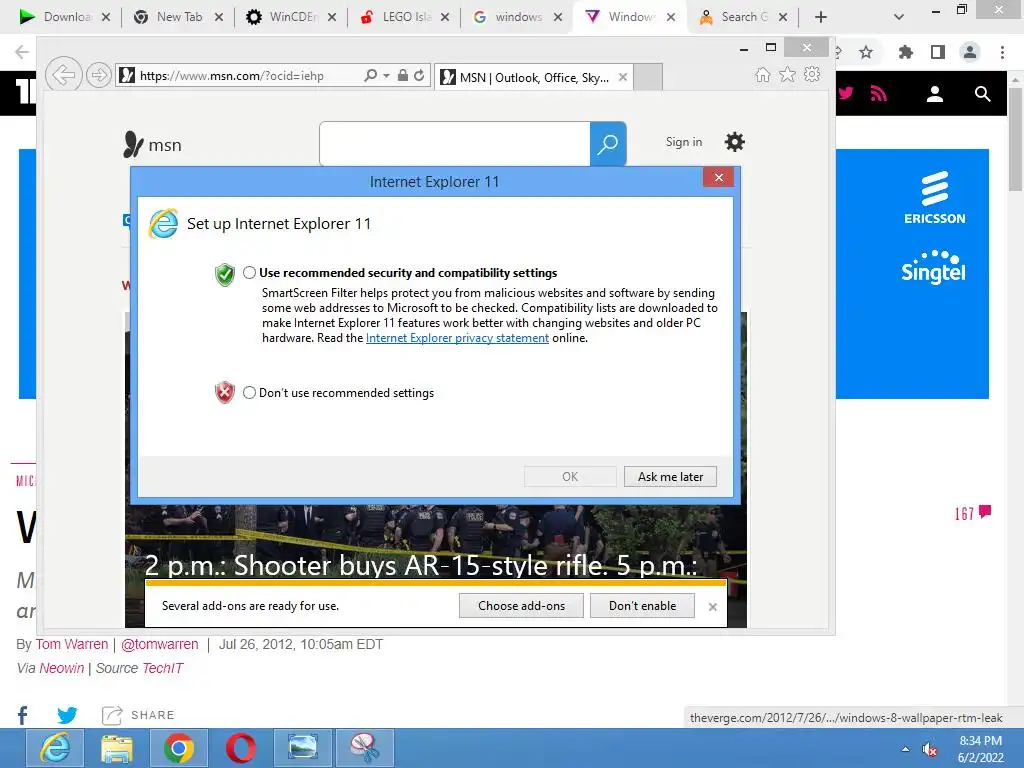Screen dimensions: 1024x768
Task: Share article on Facebook icon
Action: tap(23, 715)
